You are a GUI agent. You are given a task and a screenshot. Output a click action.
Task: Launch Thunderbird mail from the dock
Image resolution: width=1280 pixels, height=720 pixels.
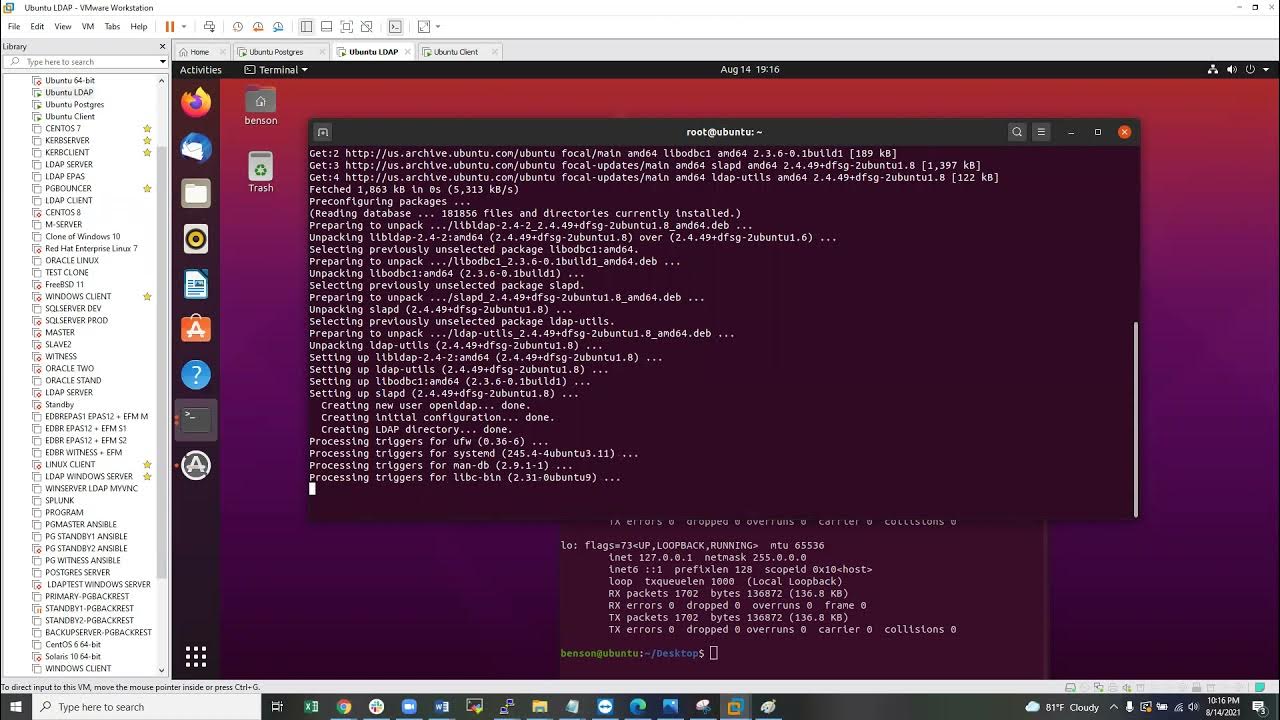[x=196, y=147]
